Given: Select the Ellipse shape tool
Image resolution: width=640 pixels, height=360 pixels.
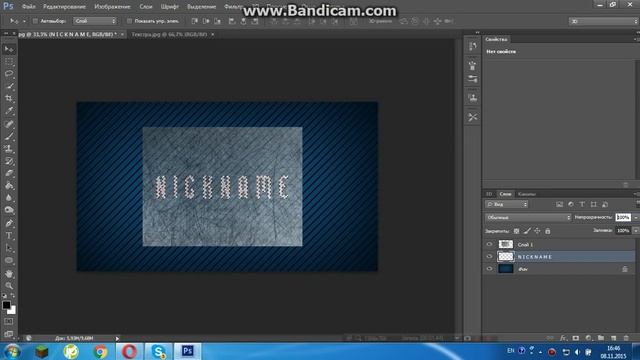Looking at the screenshot, I should tap(9, 260).
